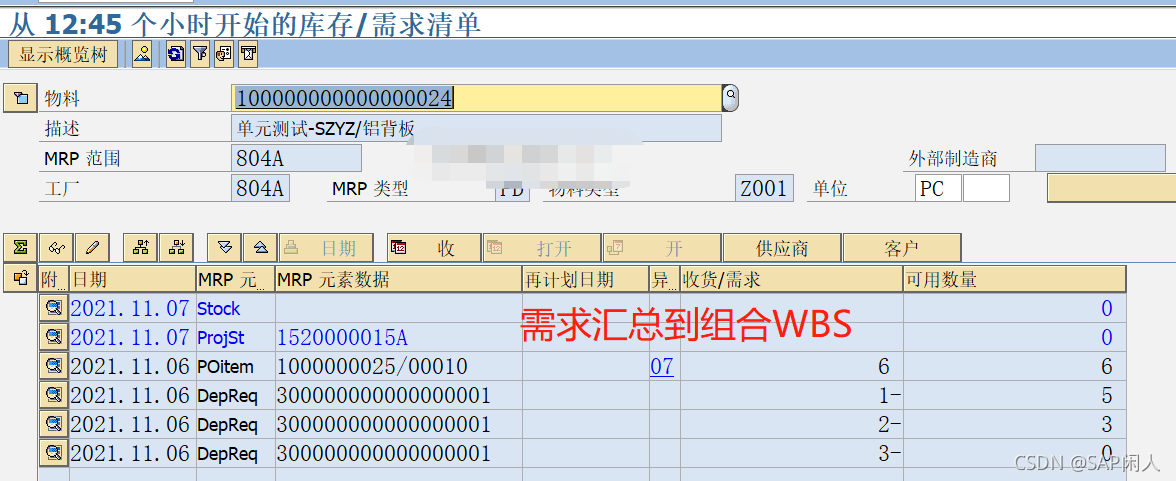Click date 2021.11.07 in ProjSt row
Screen dimensions: 1176x481
pyautogui.click(x=131, y=338)
